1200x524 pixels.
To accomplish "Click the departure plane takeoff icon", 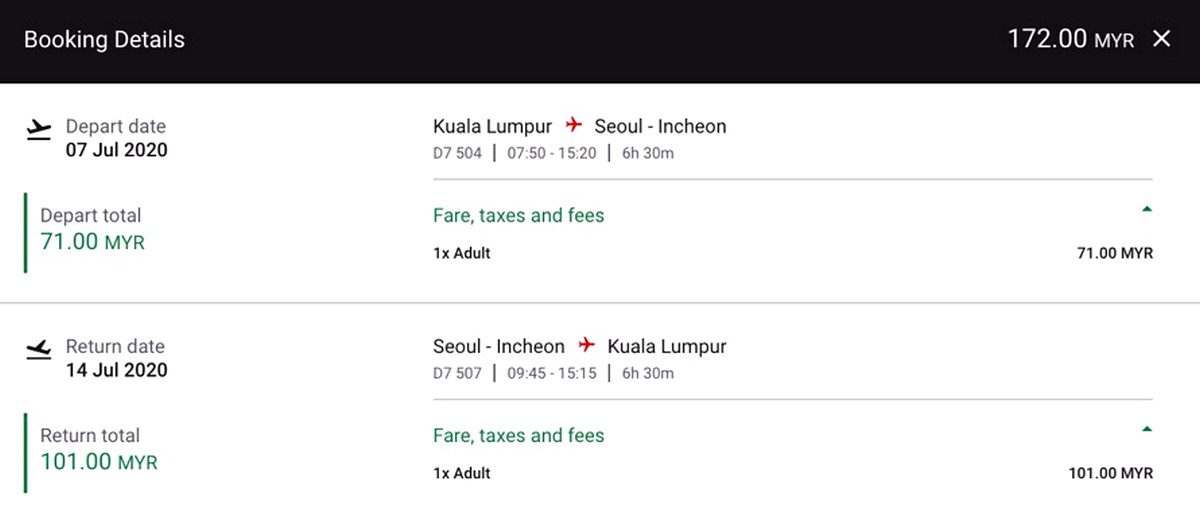I will click(39, 129).
